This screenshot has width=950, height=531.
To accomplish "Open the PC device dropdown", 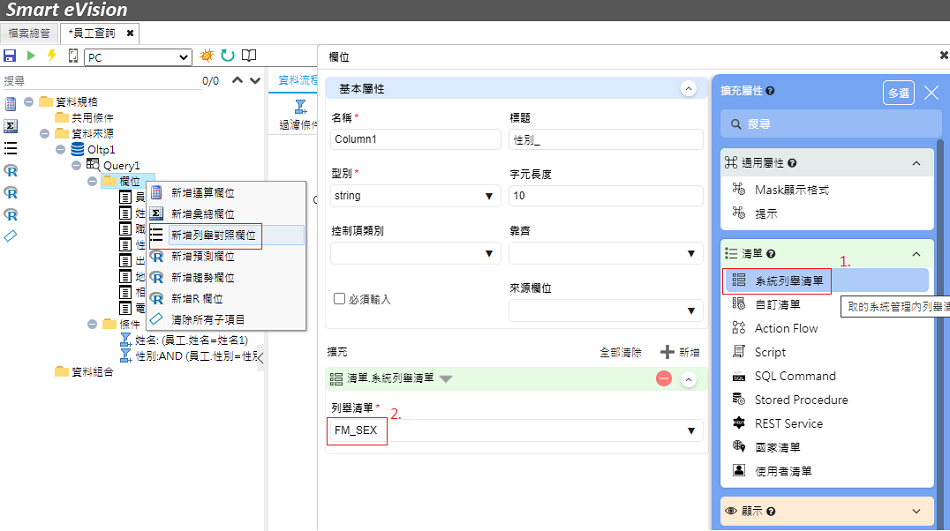I will tap(138, 57).
